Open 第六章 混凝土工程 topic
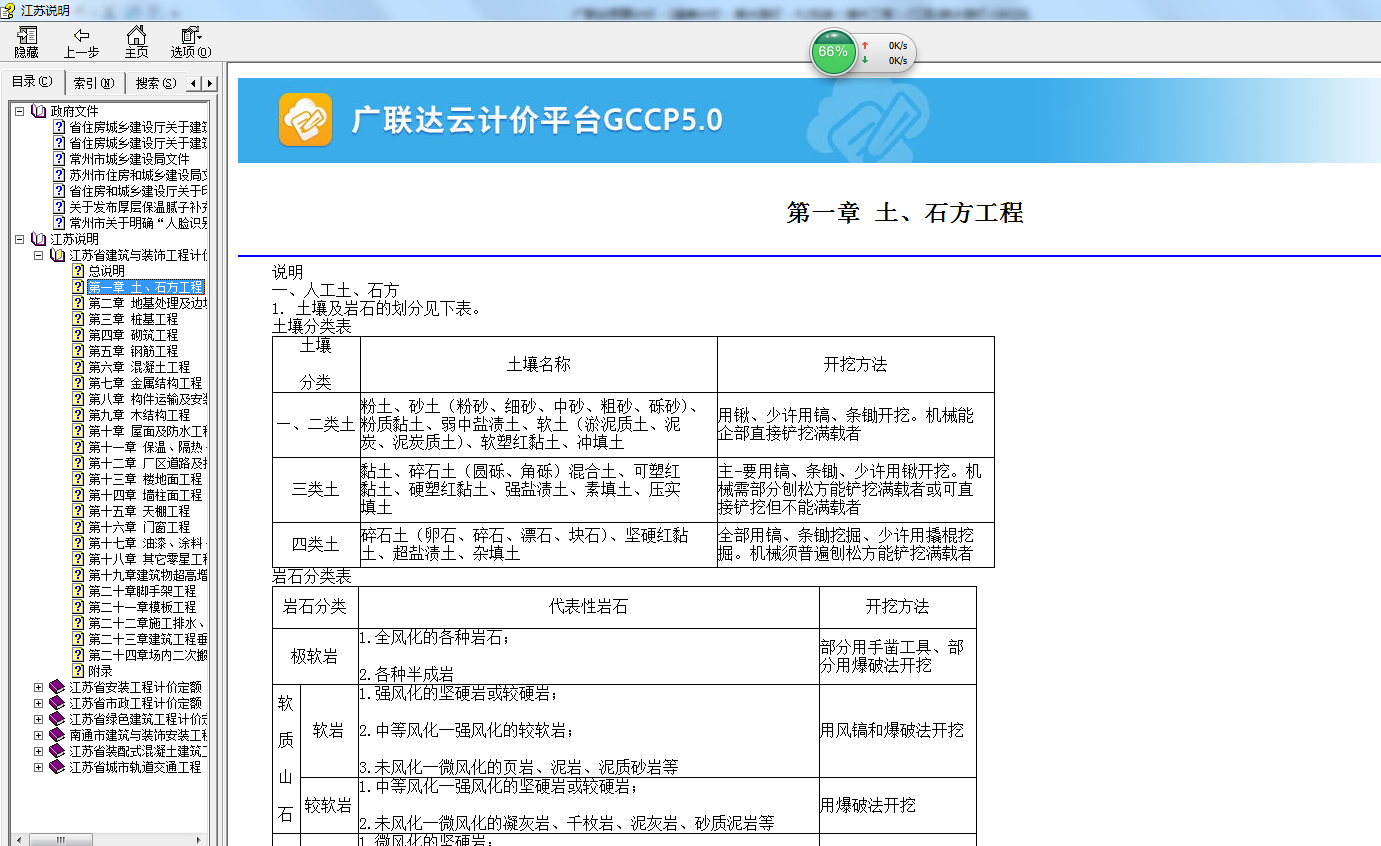Image resolution: width=1381 pixels, height=846 pixels. tap(139, 367)
